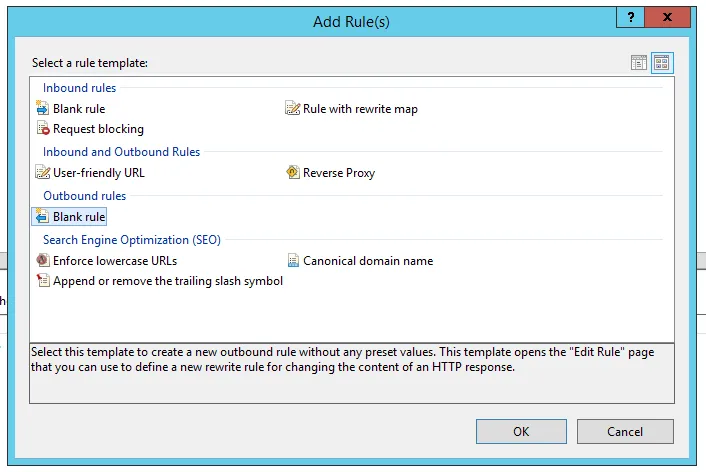Select the User-friendly URL template icon

coord(43,173)
